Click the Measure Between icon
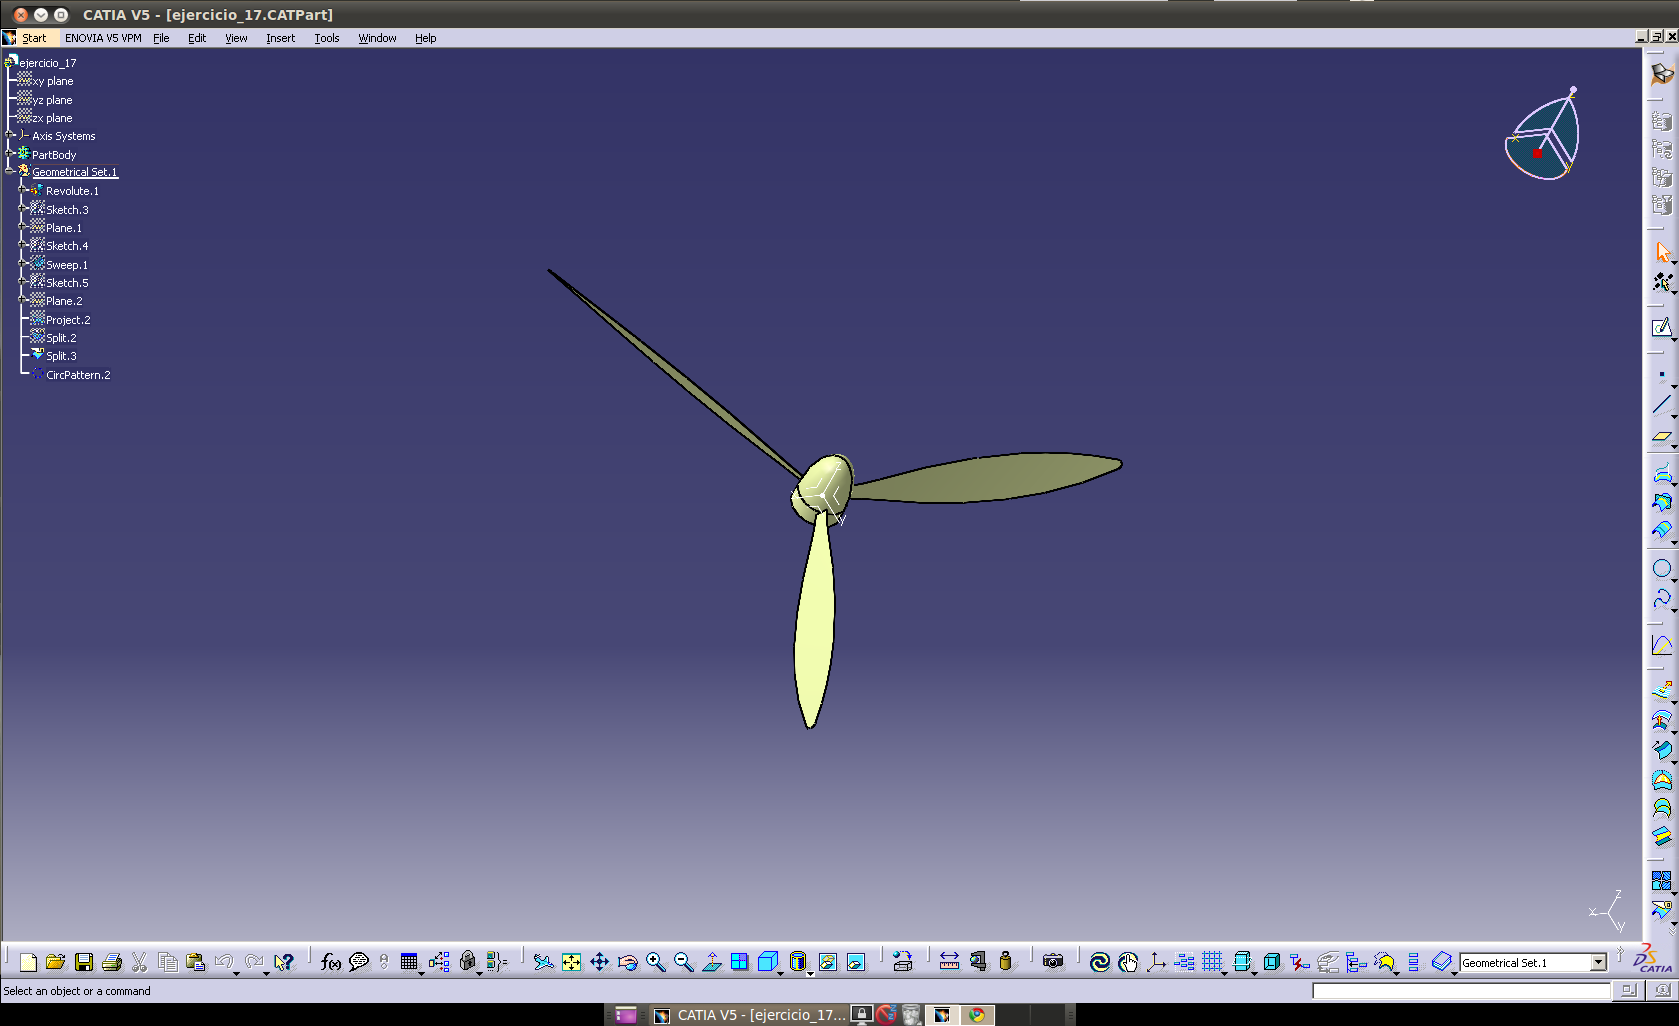This screenshot has height=1026, width=1679. (949, 962)
